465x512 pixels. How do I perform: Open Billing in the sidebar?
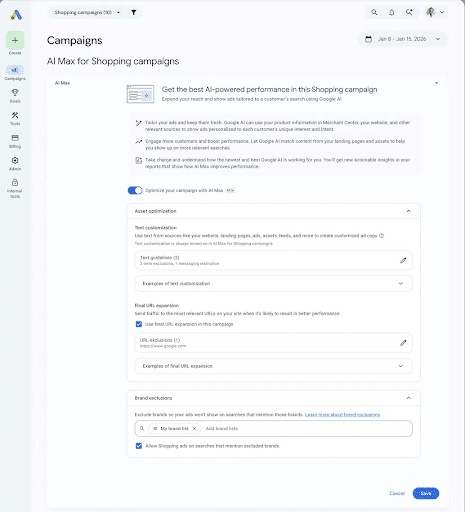coord(15,141)
